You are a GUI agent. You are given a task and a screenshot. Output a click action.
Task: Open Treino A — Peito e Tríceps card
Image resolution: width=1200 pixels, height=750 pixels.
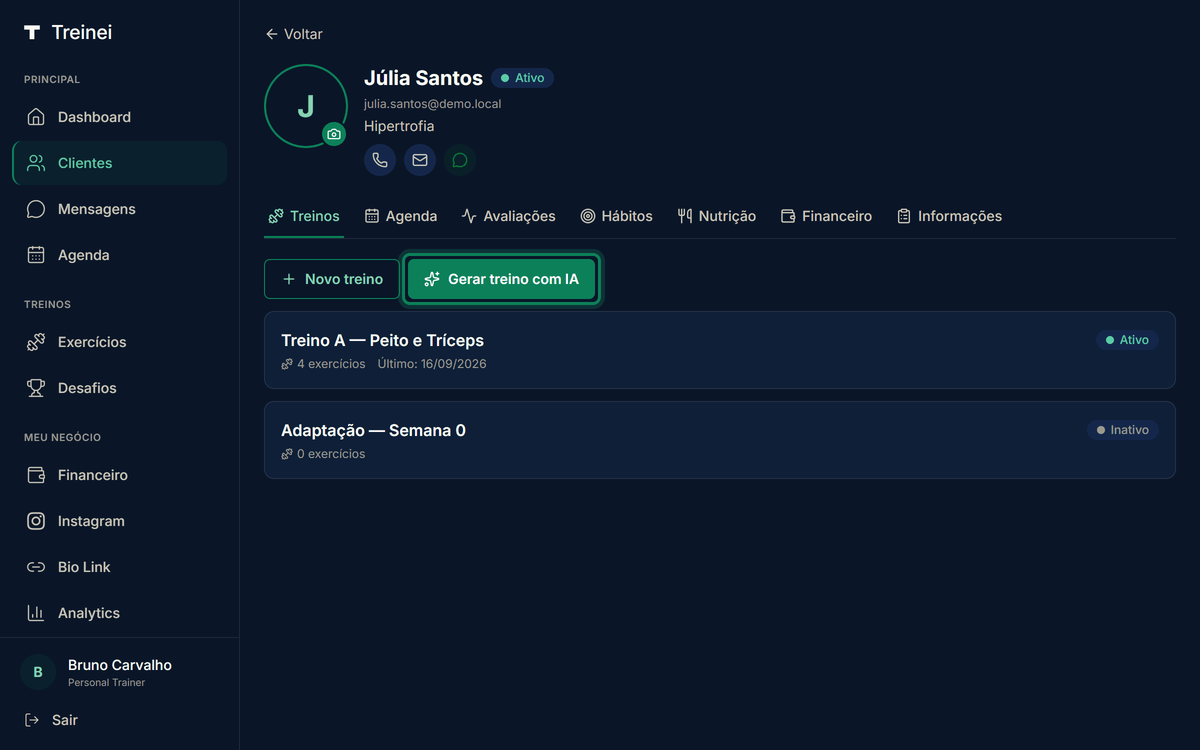pyautogui.click(x=720, y=350)
